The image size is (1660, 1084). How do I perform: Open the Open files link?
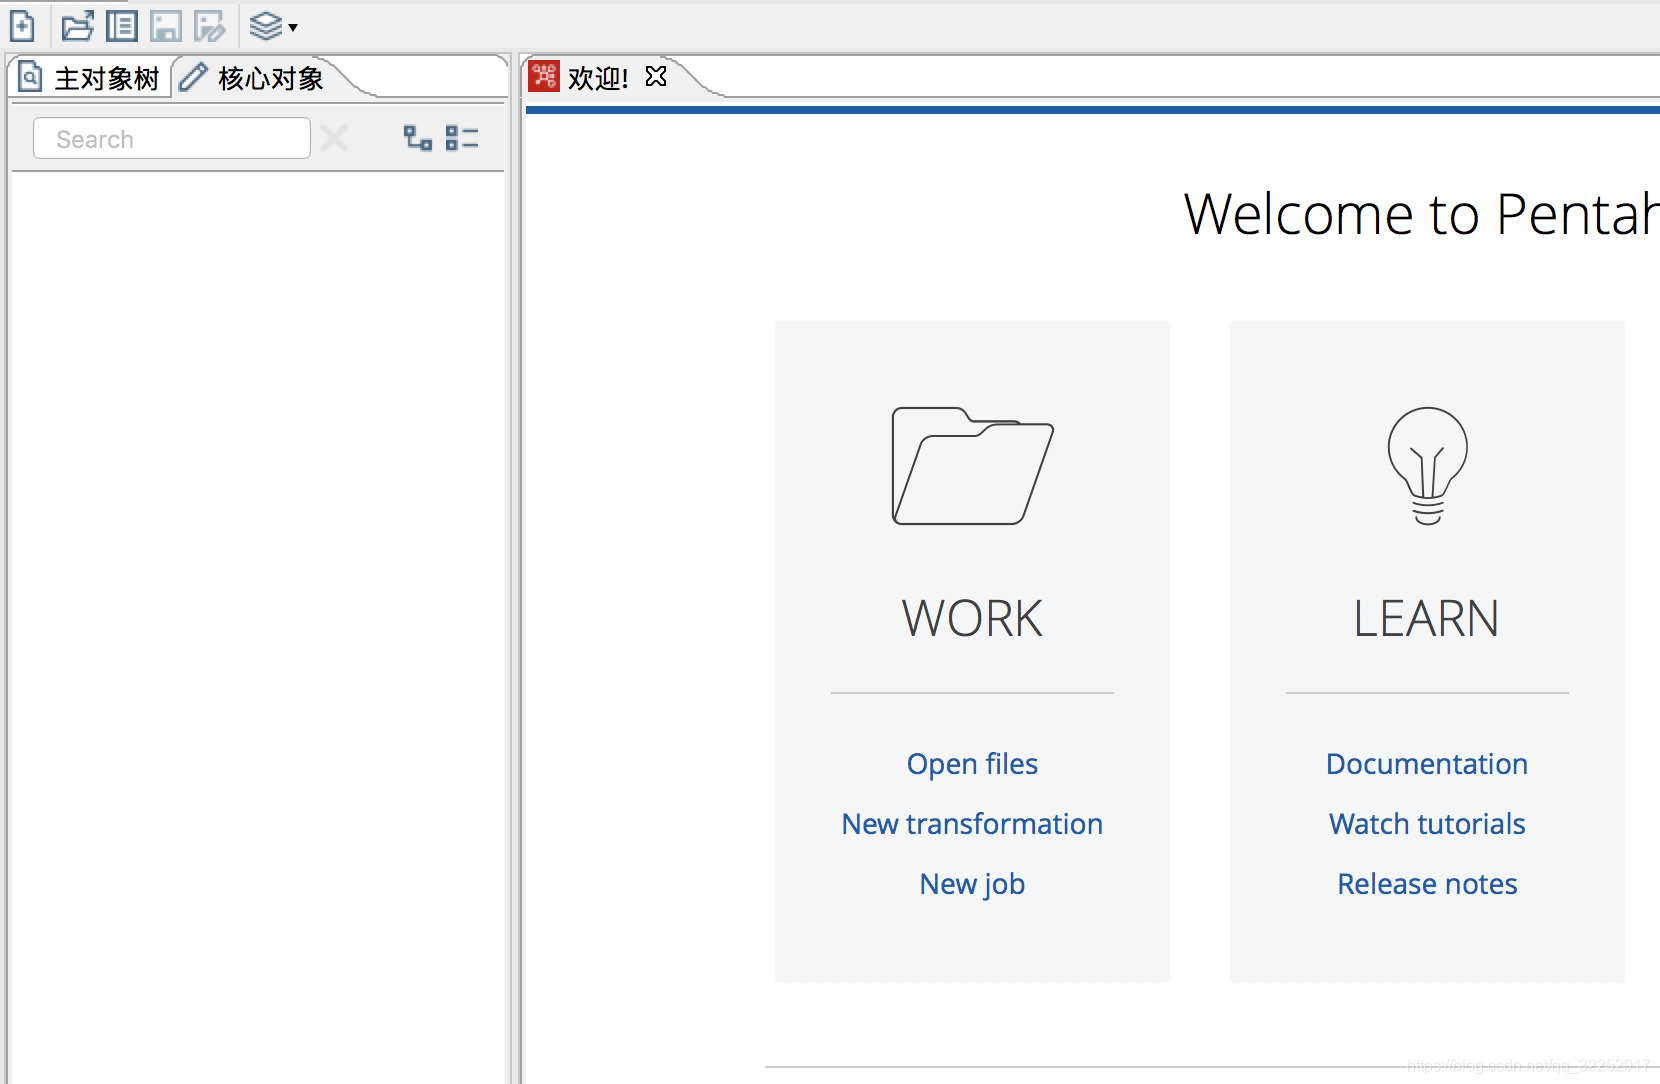point(972,764)
